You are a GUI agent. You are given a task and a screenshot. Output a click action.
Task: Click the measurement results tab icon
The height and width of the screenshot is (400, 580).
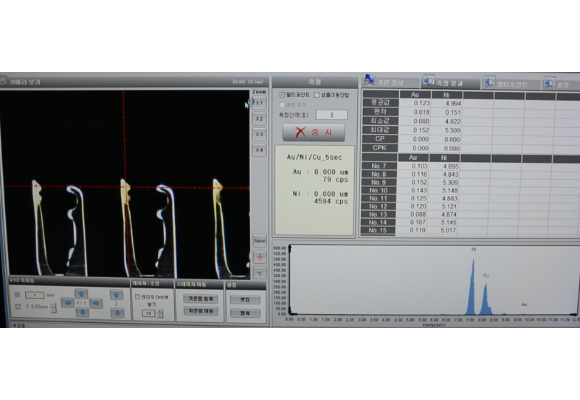[429, 80]
